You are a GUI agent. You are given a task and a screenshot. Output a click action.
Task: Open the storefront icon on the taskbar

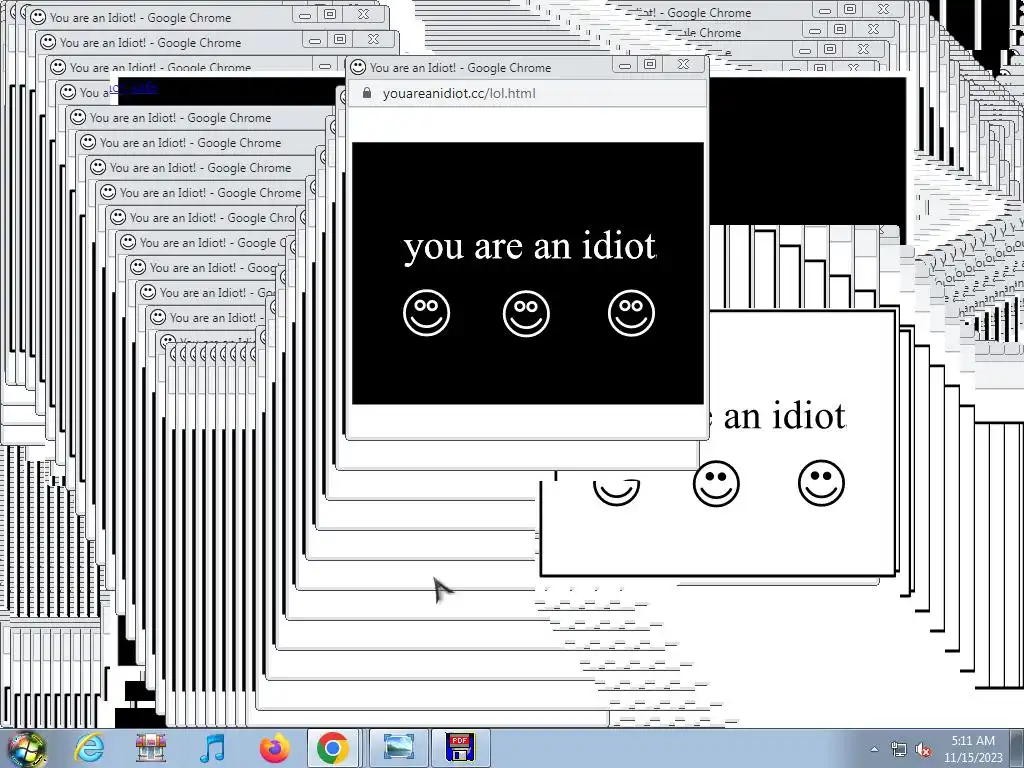pyautogui.click(x=151, y=748)
